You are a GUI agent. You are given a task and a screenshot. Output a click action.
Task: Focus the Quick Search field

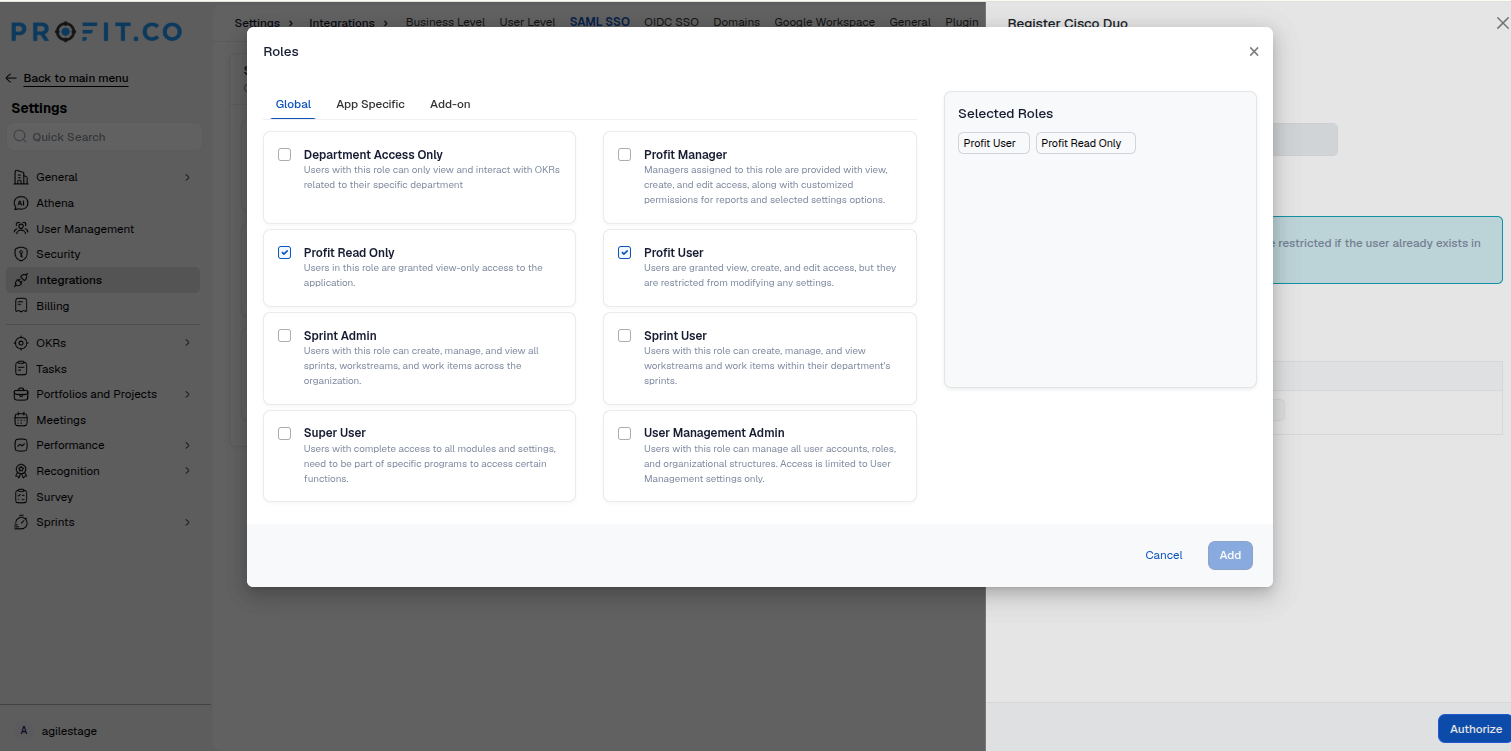click(104, 137)
